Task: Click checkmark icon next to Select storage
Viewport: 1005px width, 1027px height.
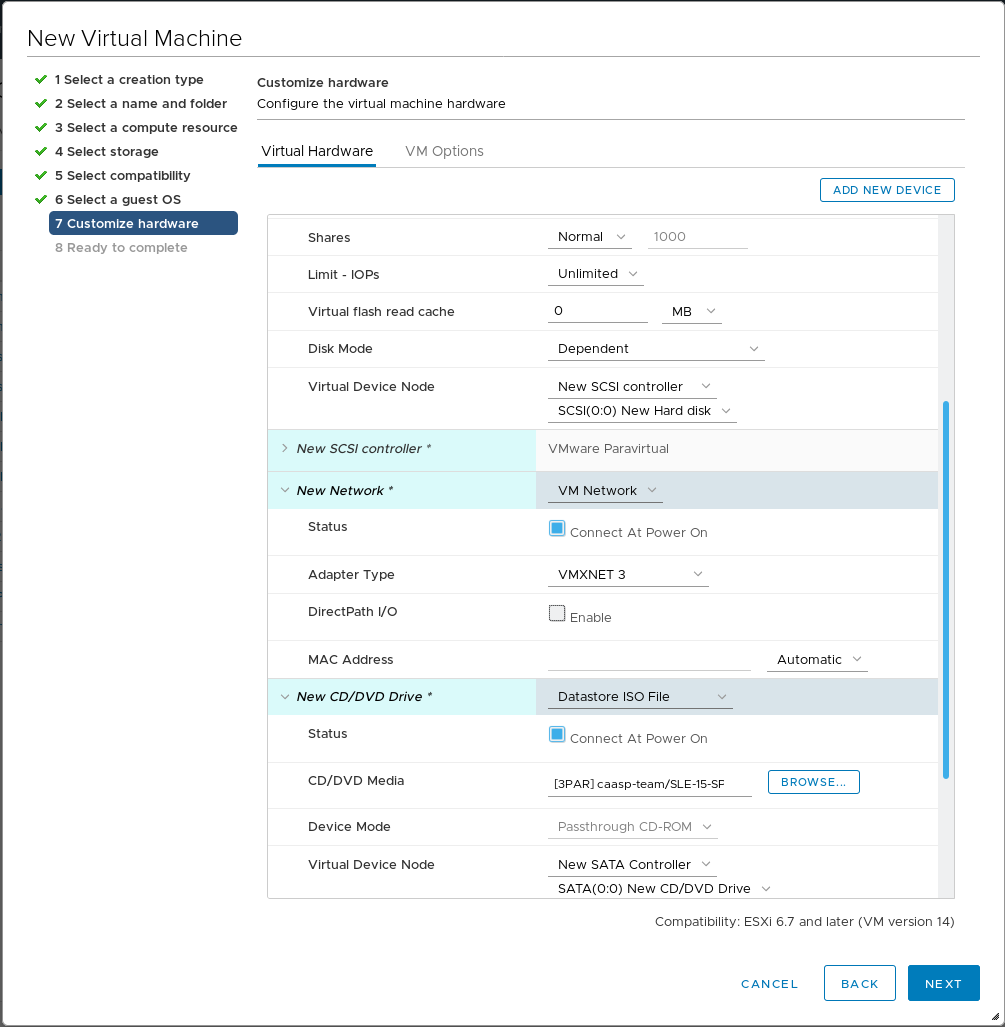Action: pyautogui.click(x=41, y=151)
